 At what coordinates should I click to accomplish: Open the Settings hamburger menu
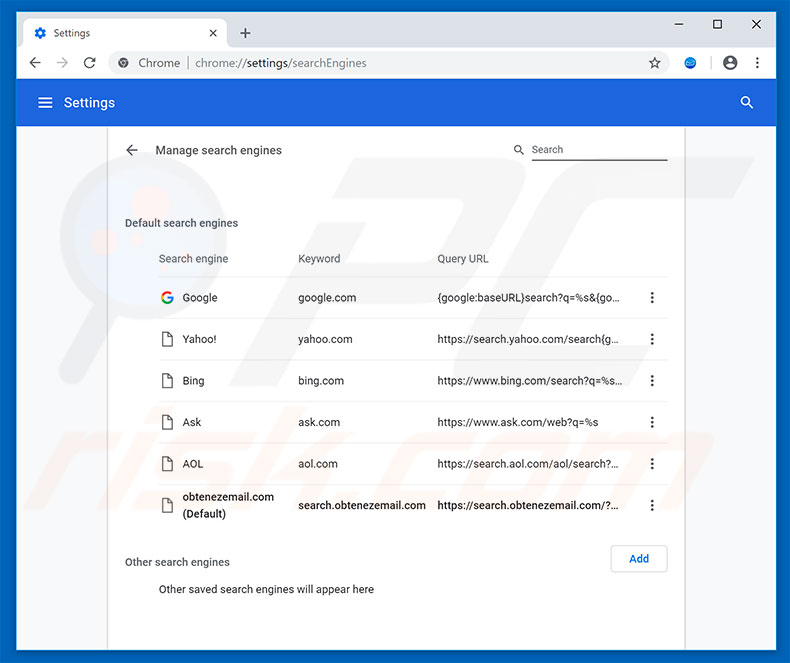click(x=45, y=103)
